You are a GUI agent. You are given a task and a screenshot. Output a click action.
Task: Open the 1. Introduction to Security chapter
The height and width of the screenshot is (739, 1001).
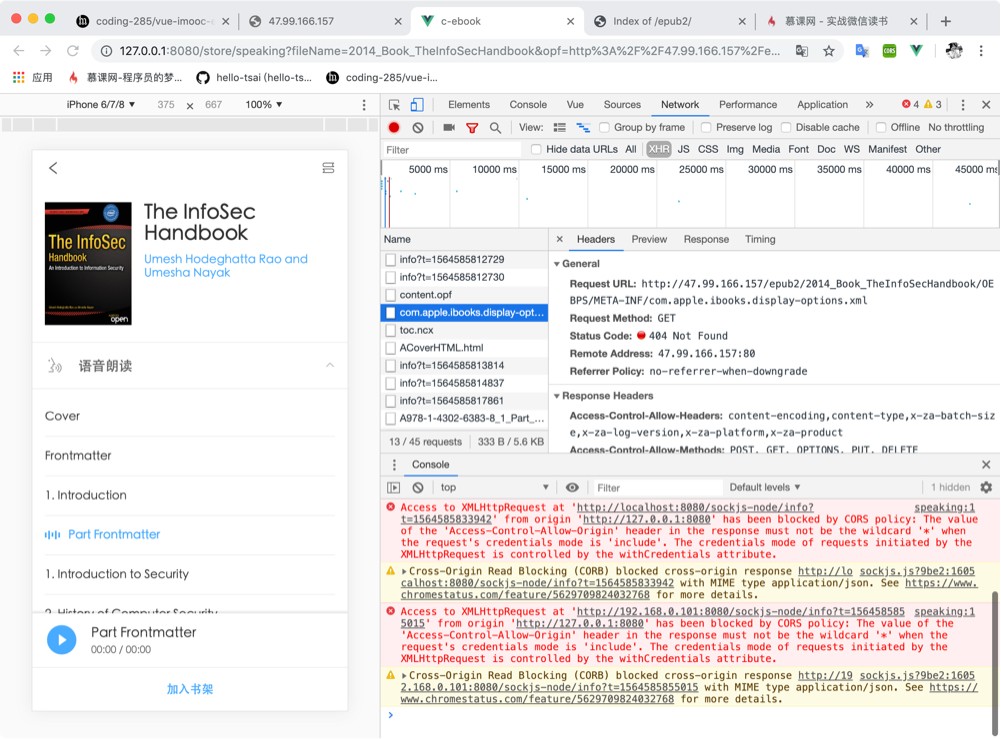[x=117, y=574]
